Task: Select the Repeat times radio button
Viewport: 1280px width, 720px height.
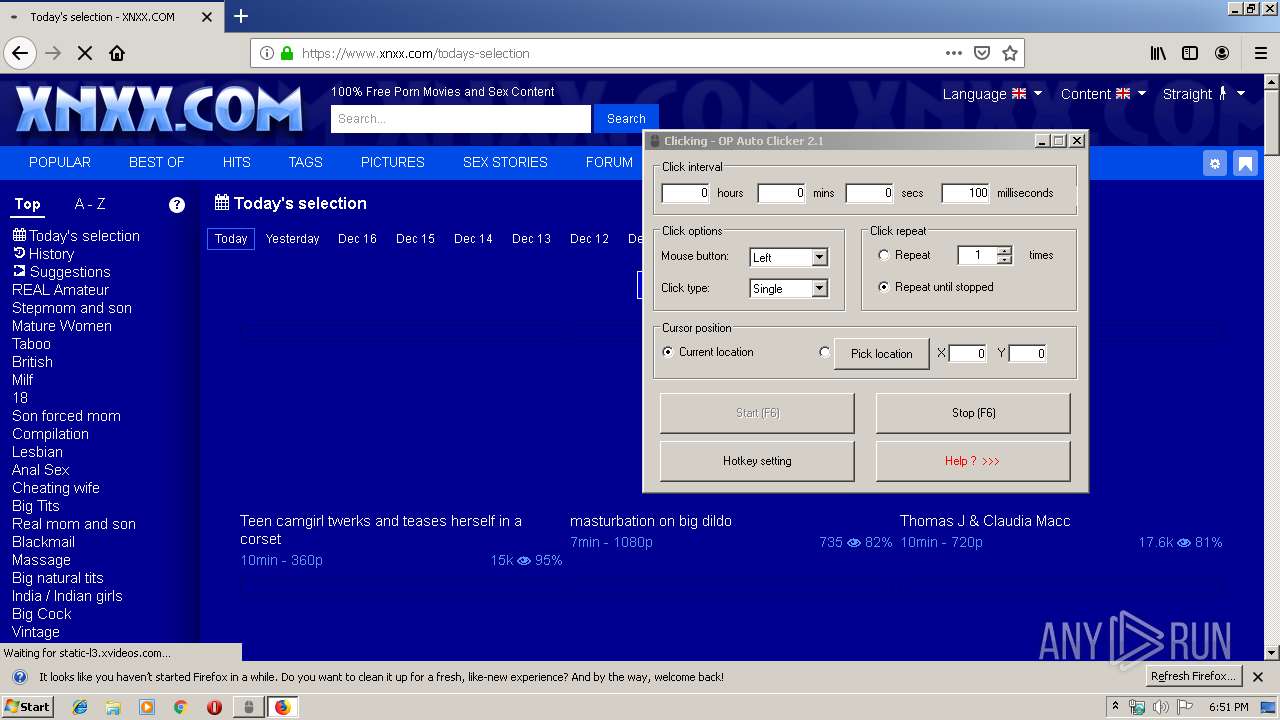Action: pos(883,255)
